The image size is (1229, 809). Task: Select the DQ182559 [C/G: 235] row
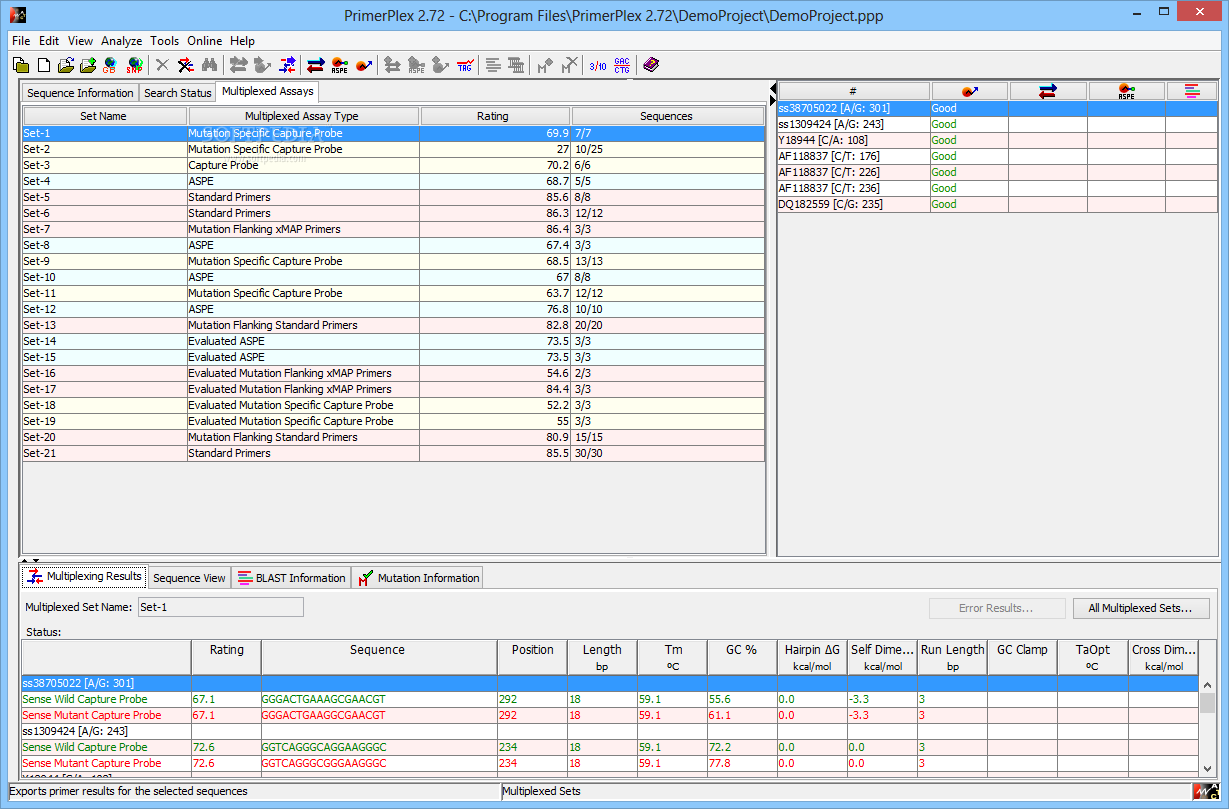pyautogui.click(x=997, y=204)
